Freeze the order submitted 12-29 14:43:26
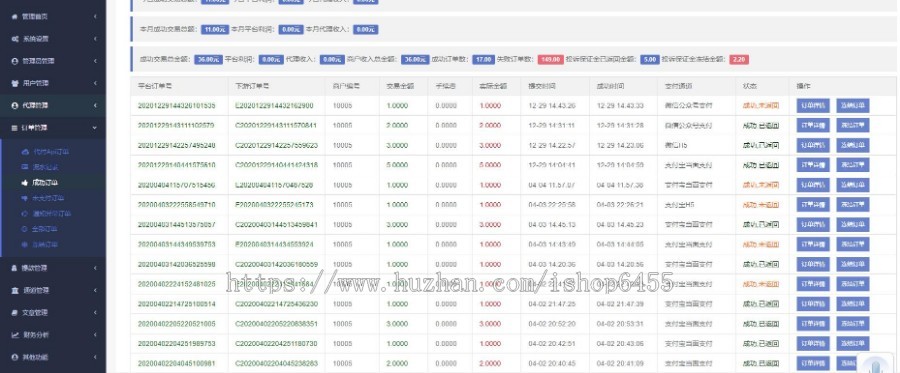The width and height of the screenshot is (900, 373). [852, 106]
